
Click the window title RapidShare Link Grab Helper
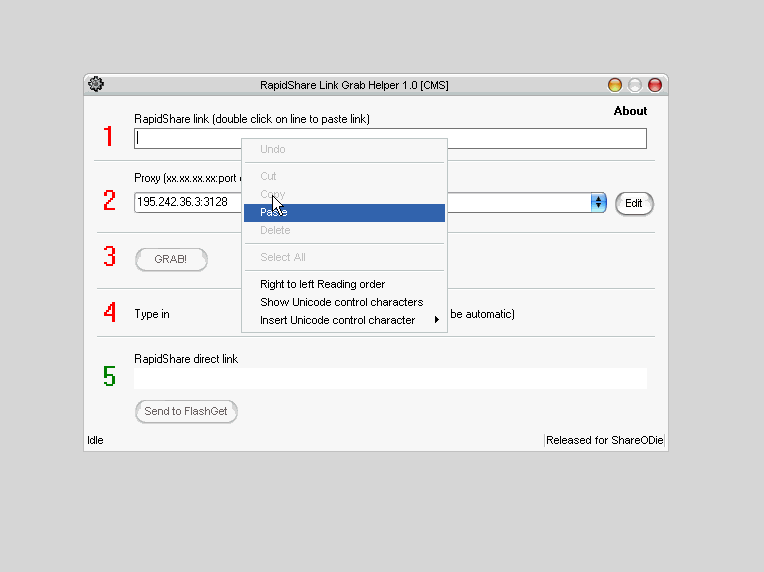point(354,85)
